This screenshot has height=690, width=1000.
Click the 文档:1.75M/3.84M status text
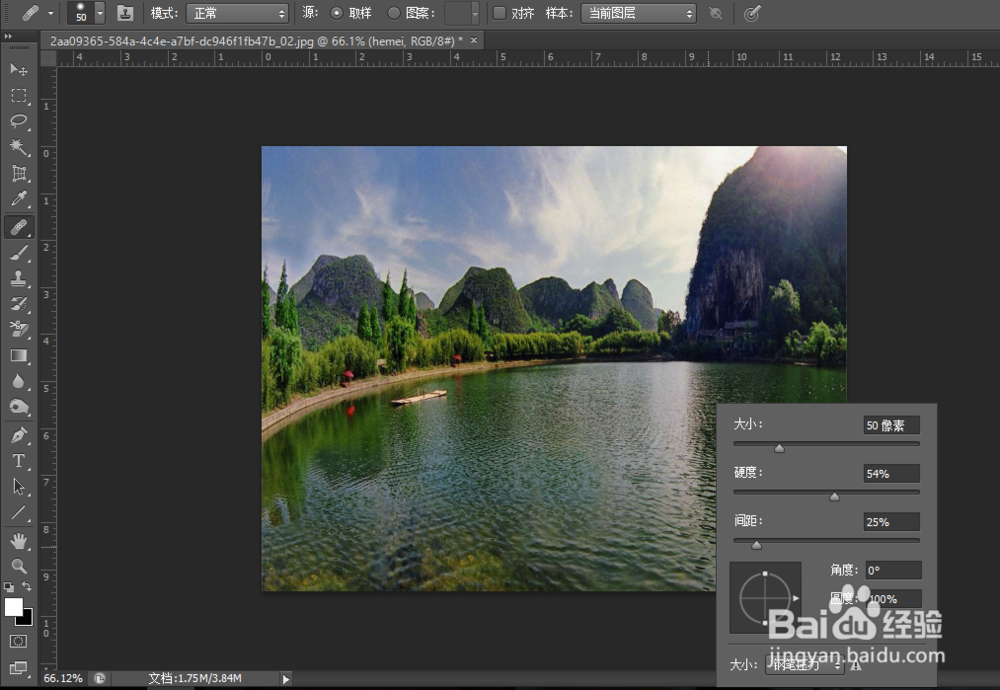point(195,679)
